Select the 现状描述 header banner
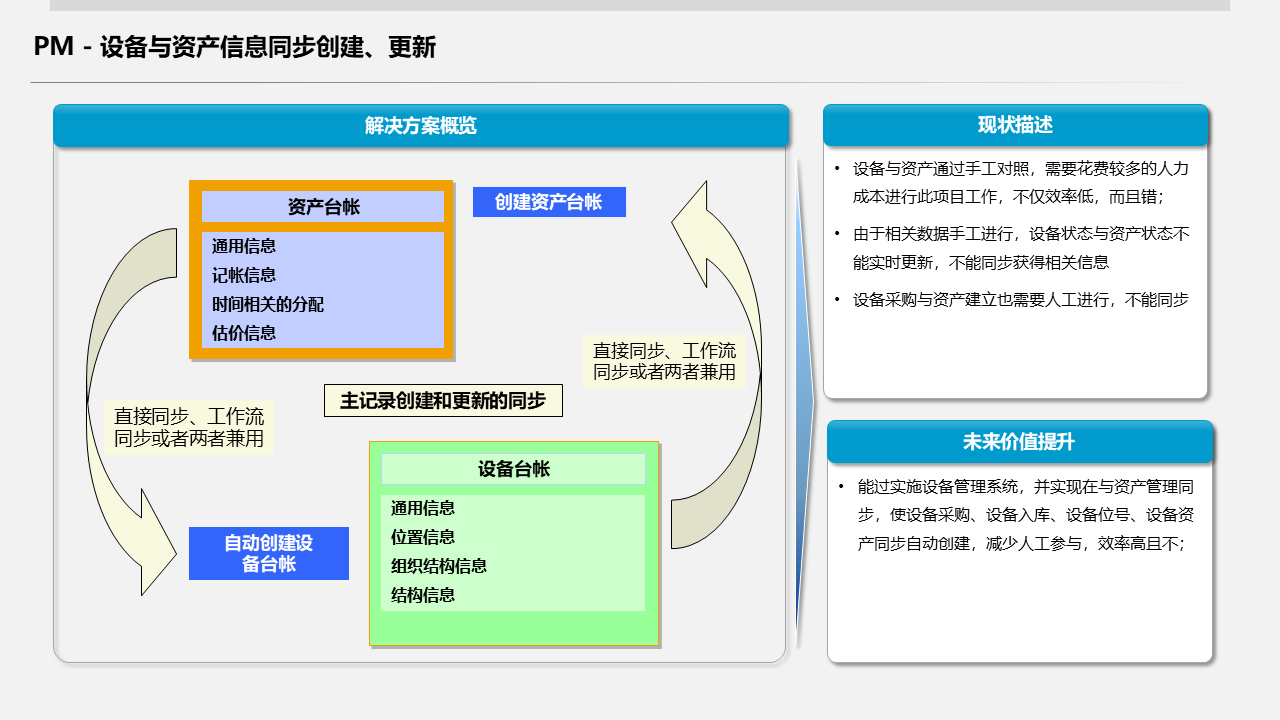1280x720 pixels. click(x=1015, y=125)
